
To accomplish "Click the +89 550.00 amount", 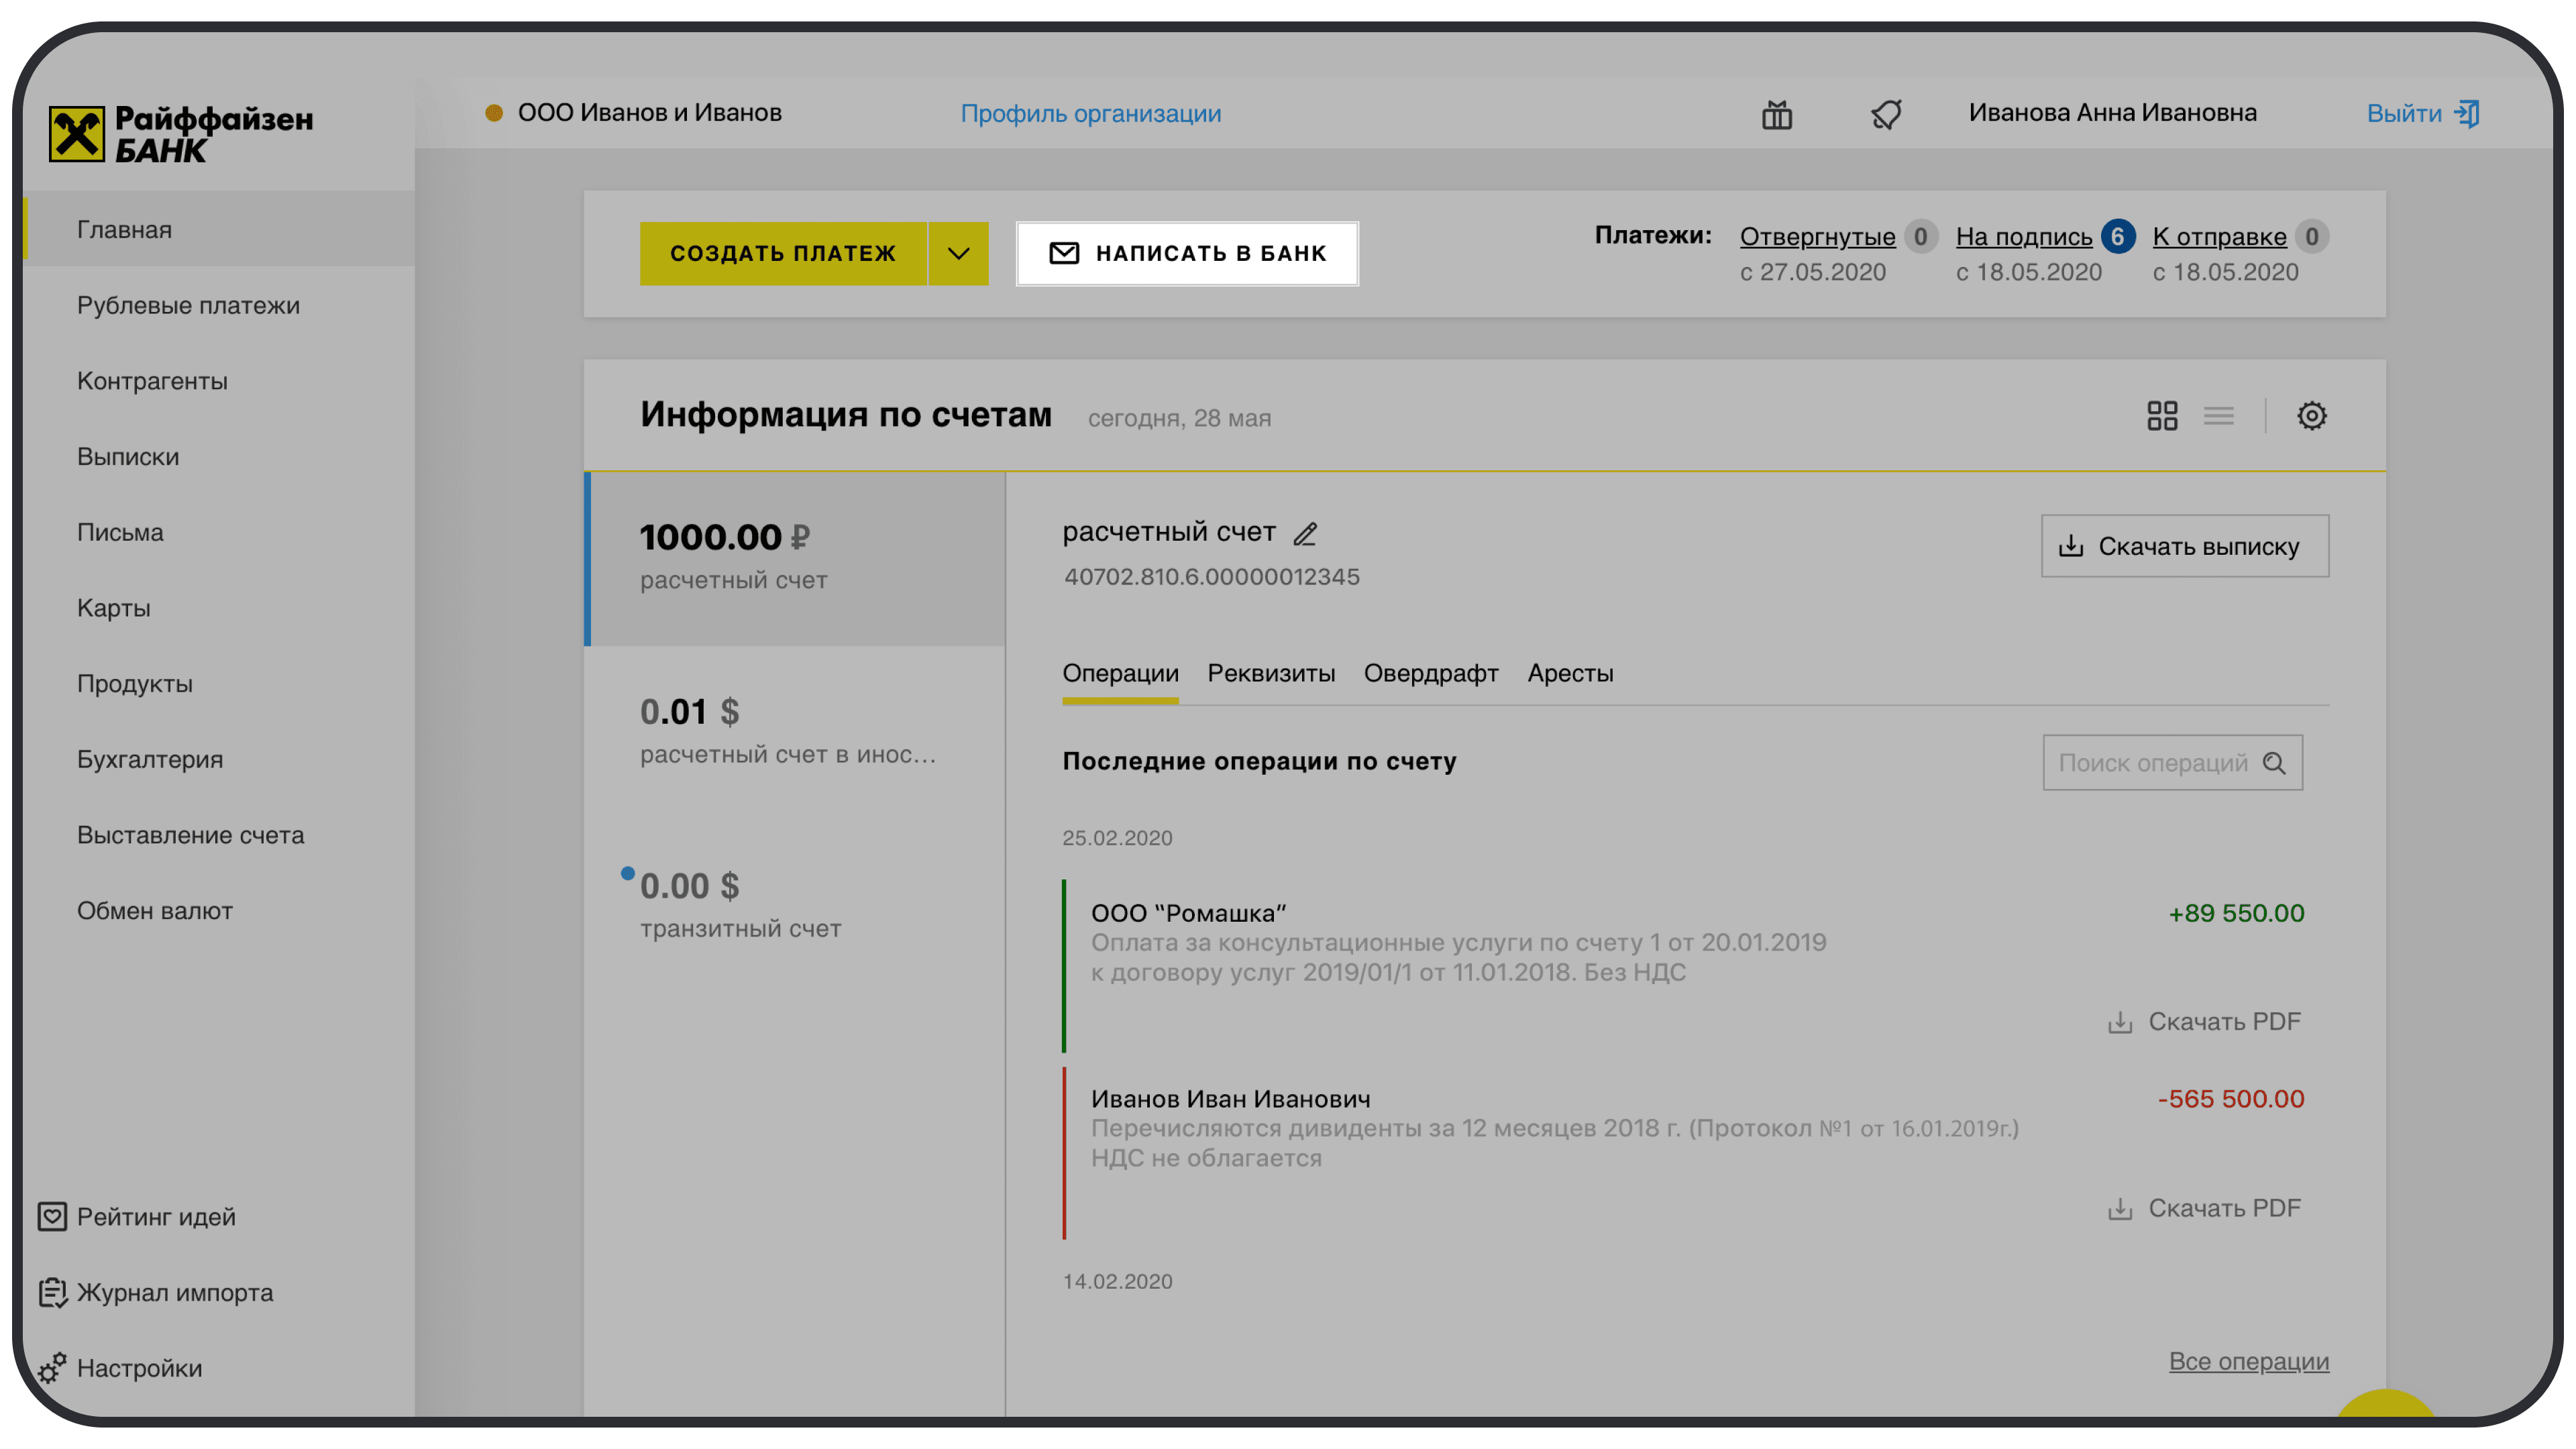I will (2236, 913).
